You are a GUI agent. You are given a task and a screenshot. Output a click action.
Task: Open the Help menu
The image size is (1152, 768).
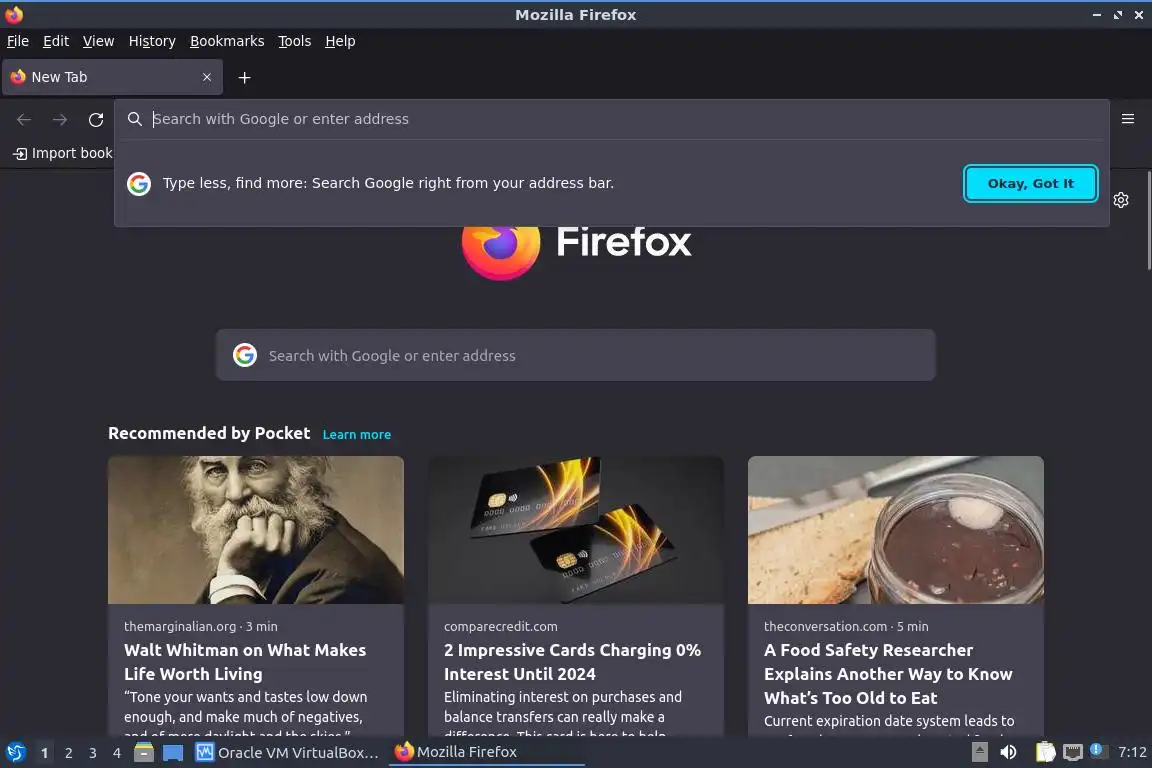[x=340, y=41]
